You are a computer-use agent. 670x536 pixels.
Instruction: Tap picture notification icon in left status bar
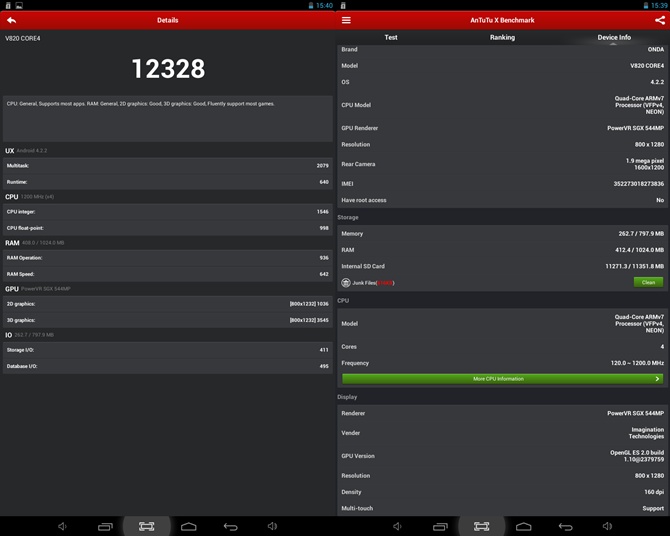tap(19, 6)
